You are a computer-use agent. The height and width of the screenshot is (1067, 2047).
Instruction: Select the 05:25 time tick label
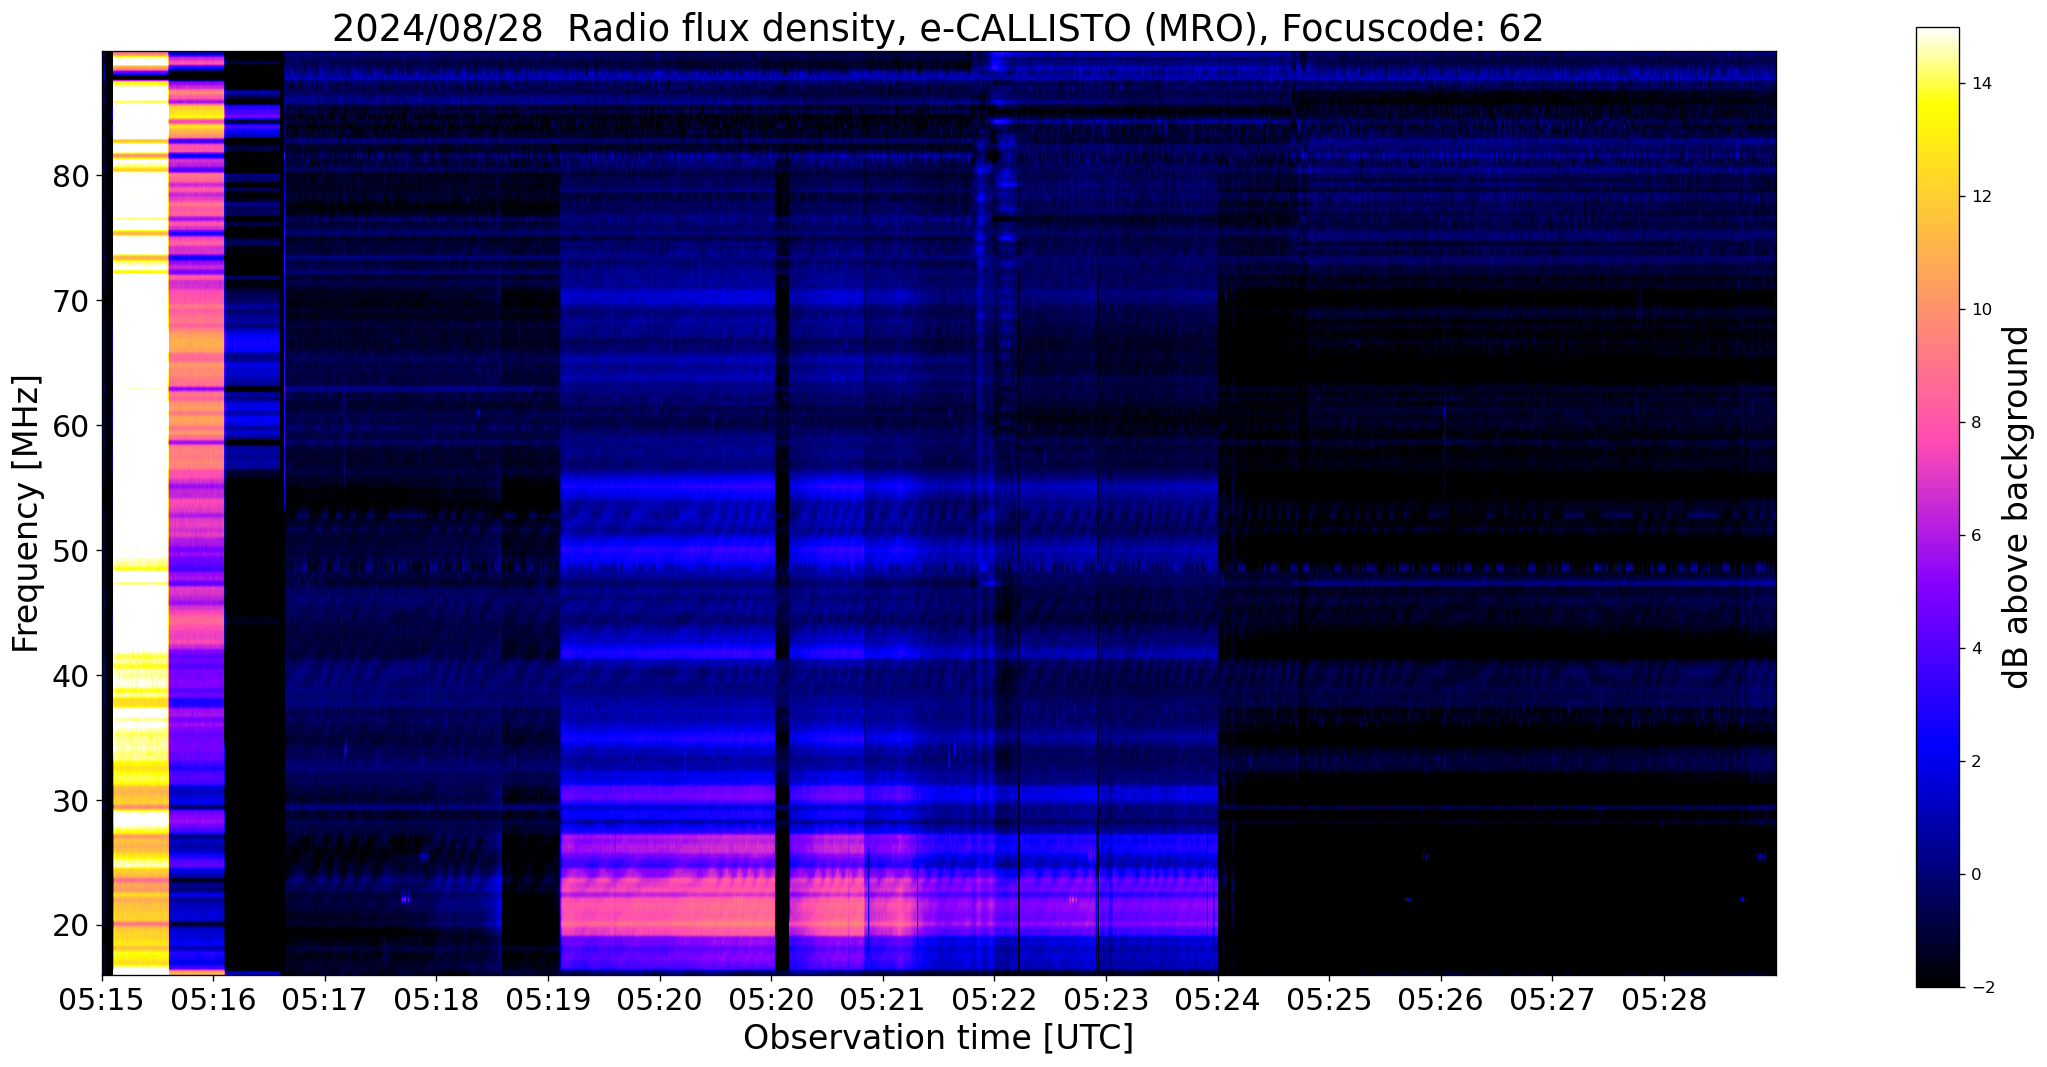(1329, 999)
